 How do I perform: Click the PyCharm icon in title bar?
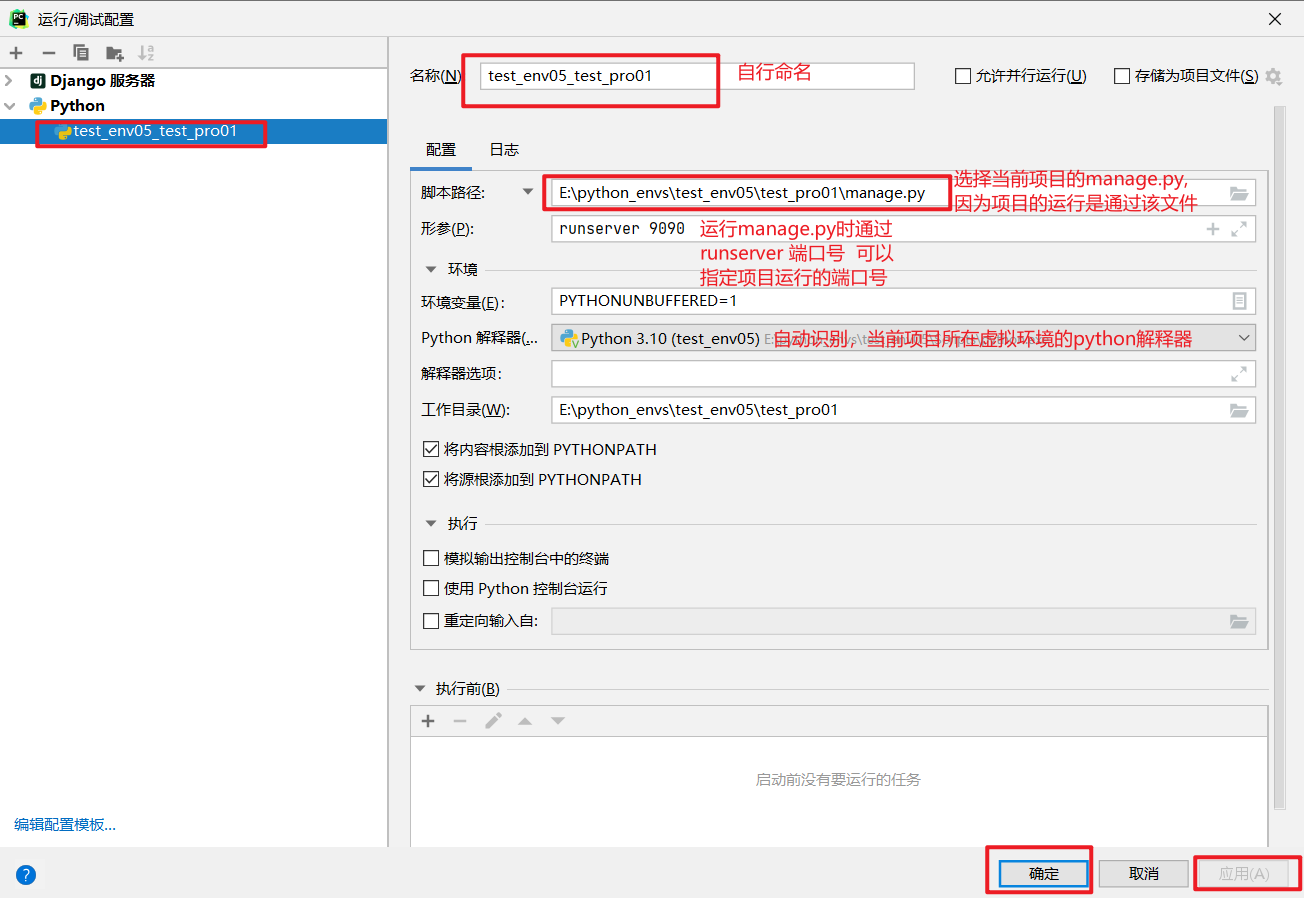coord(19,19)
